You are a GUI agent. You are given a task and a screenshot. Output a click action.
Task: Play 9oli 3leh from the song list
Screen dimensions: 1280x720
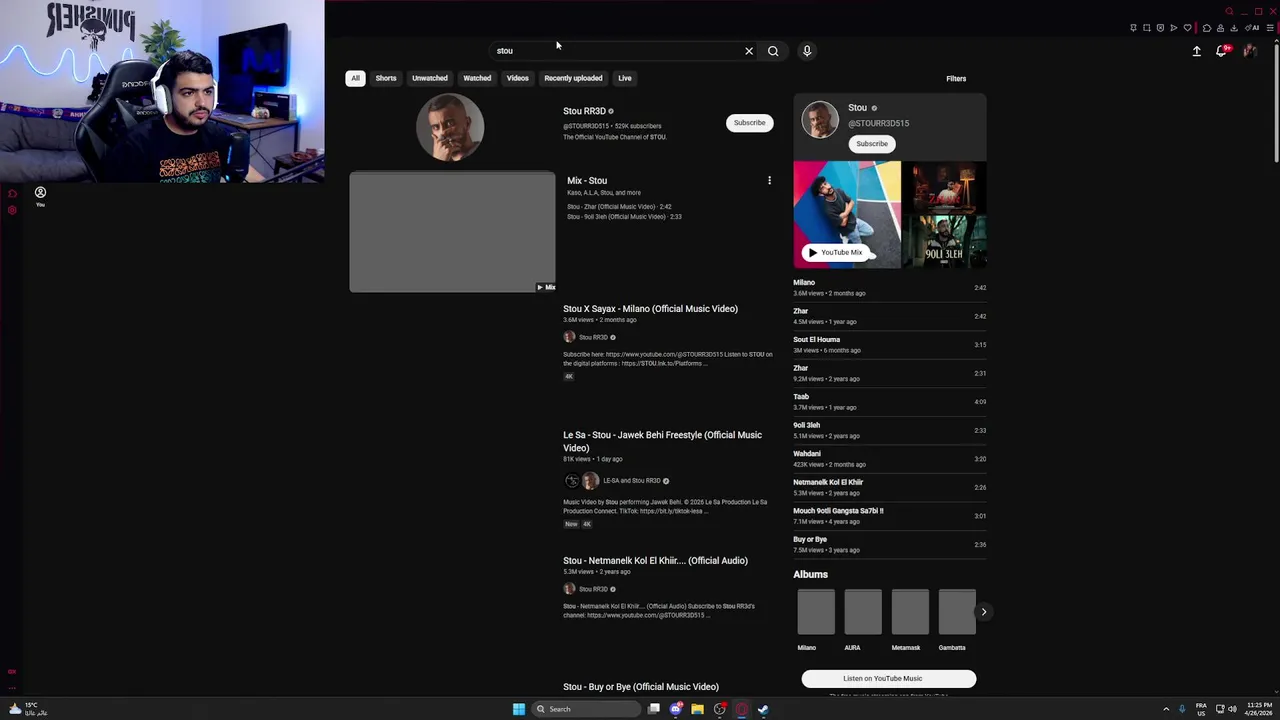(x=890, y=430)
